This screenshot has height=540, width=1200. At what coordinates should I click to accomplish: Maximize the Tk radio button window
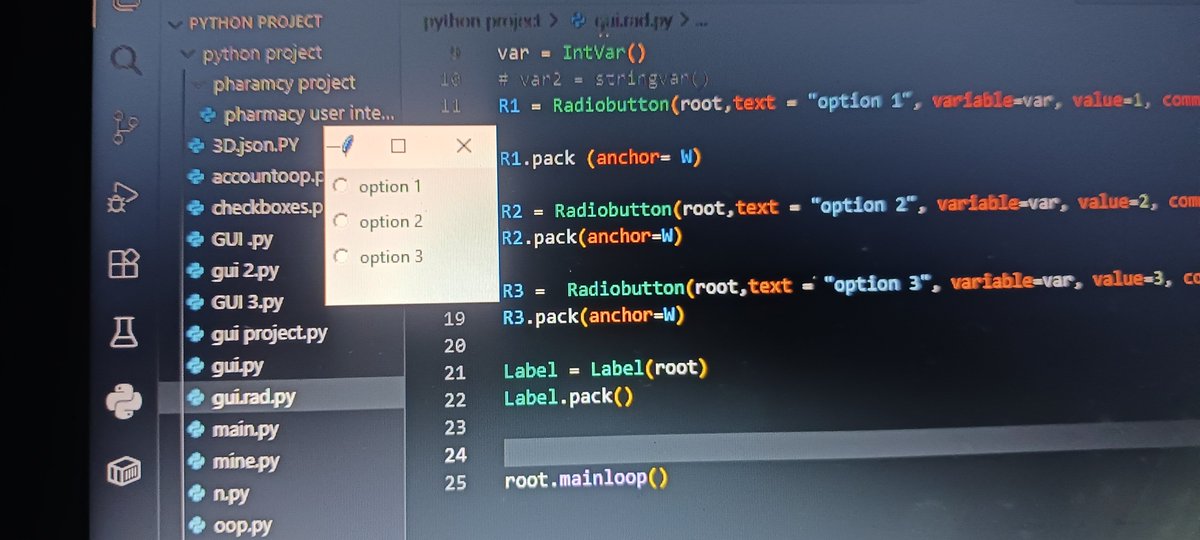pyautogui.click(x=398, y=146)
